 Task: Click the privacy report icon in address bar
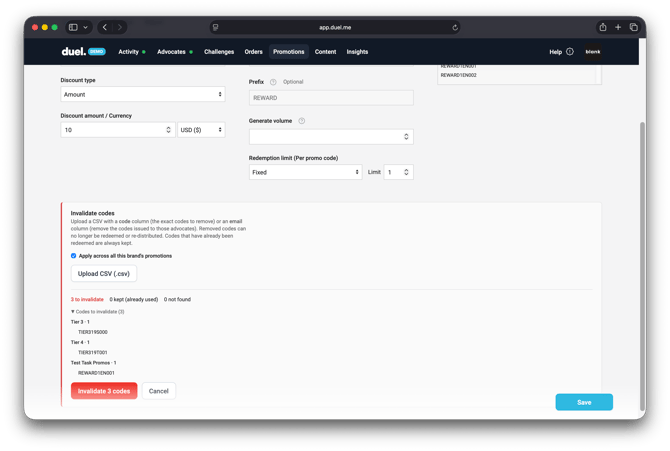215,27
